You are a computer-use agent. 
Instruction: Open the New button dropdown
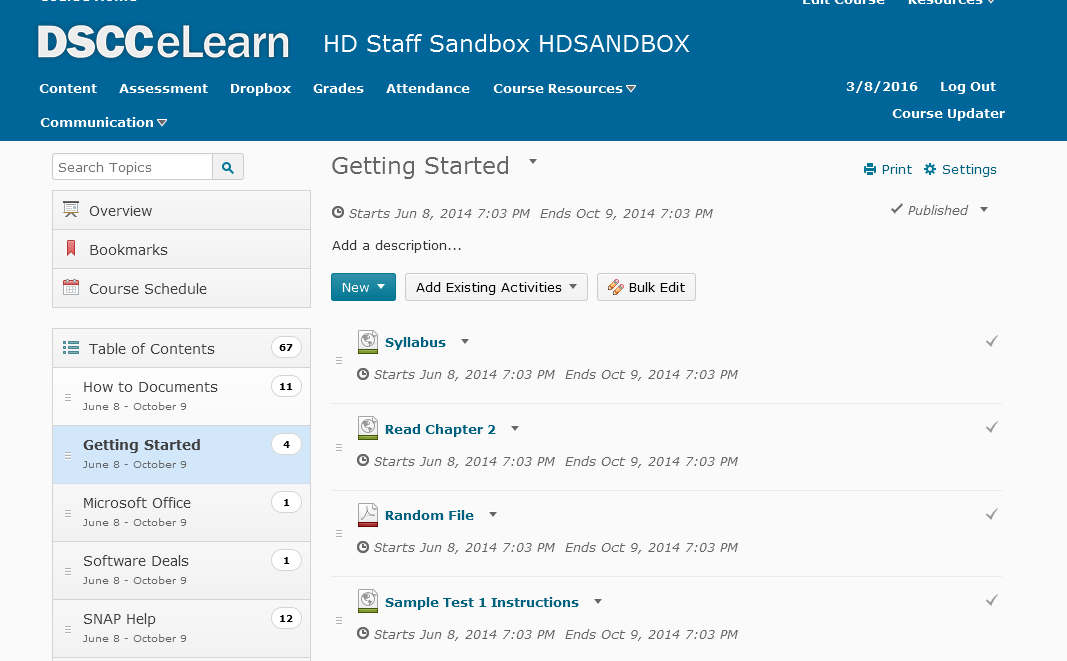pyautogui.click(x=381, y=287)
